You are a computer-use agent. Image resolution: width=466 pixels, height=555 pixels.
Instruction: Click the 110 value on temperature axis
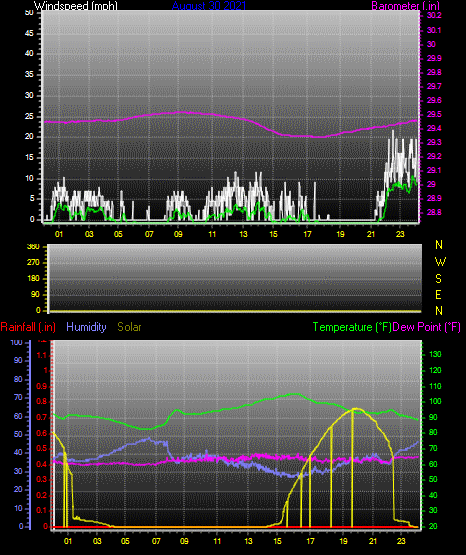(x=435, y=386)
